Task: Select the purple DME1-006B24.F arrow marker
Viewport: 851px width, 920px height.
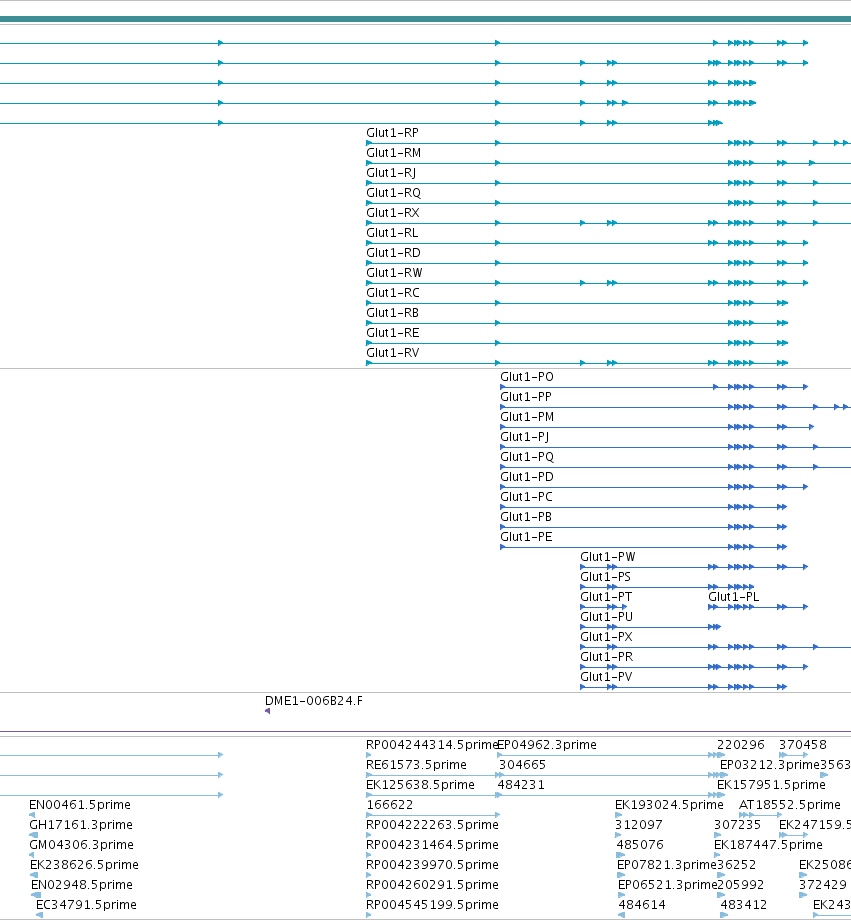Action: click(268, 711)
